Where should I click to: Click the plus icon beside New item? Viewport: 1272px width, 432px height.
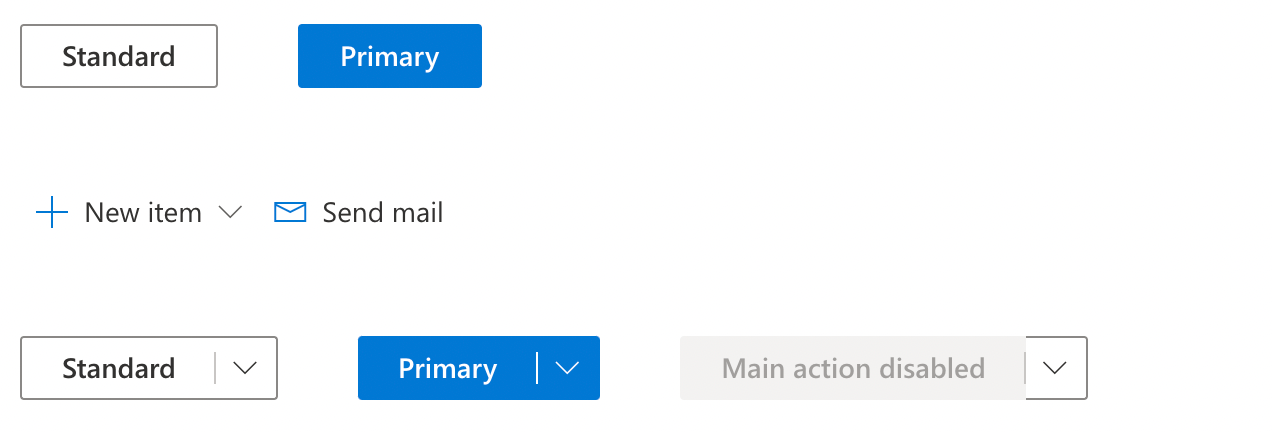[51, 213]
